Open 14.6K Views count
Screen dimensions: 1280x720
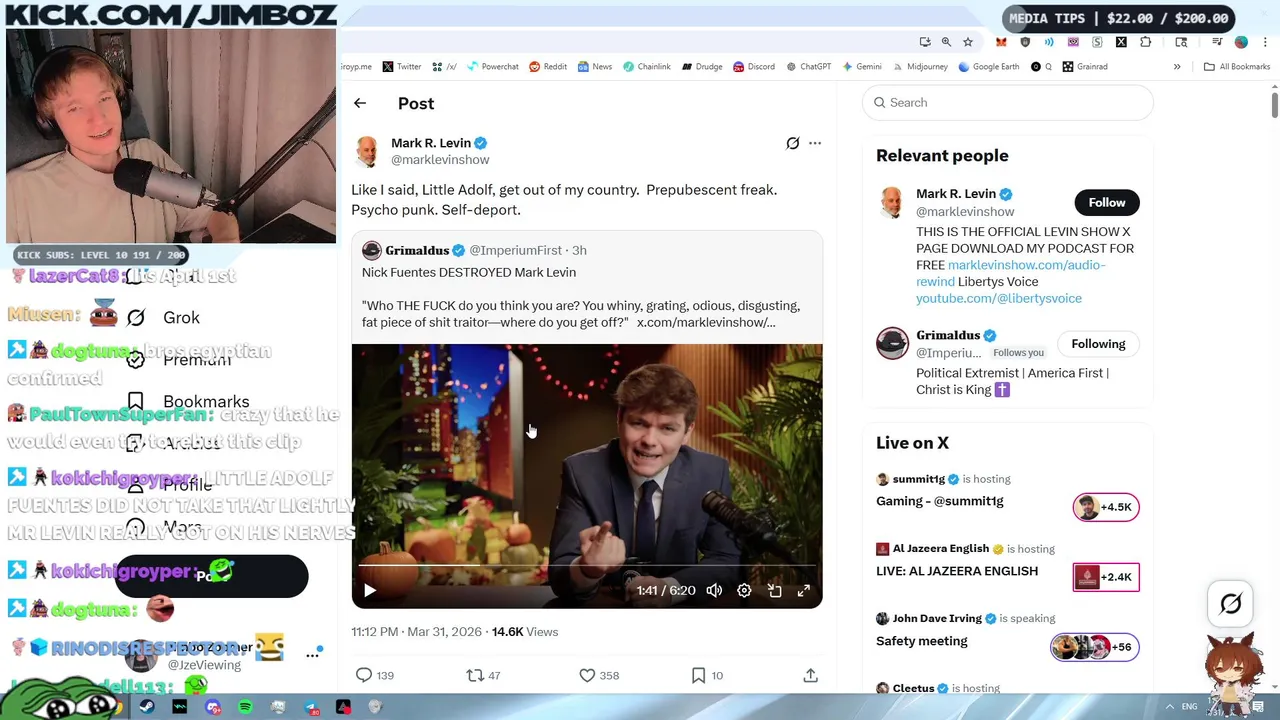[525, 632]
